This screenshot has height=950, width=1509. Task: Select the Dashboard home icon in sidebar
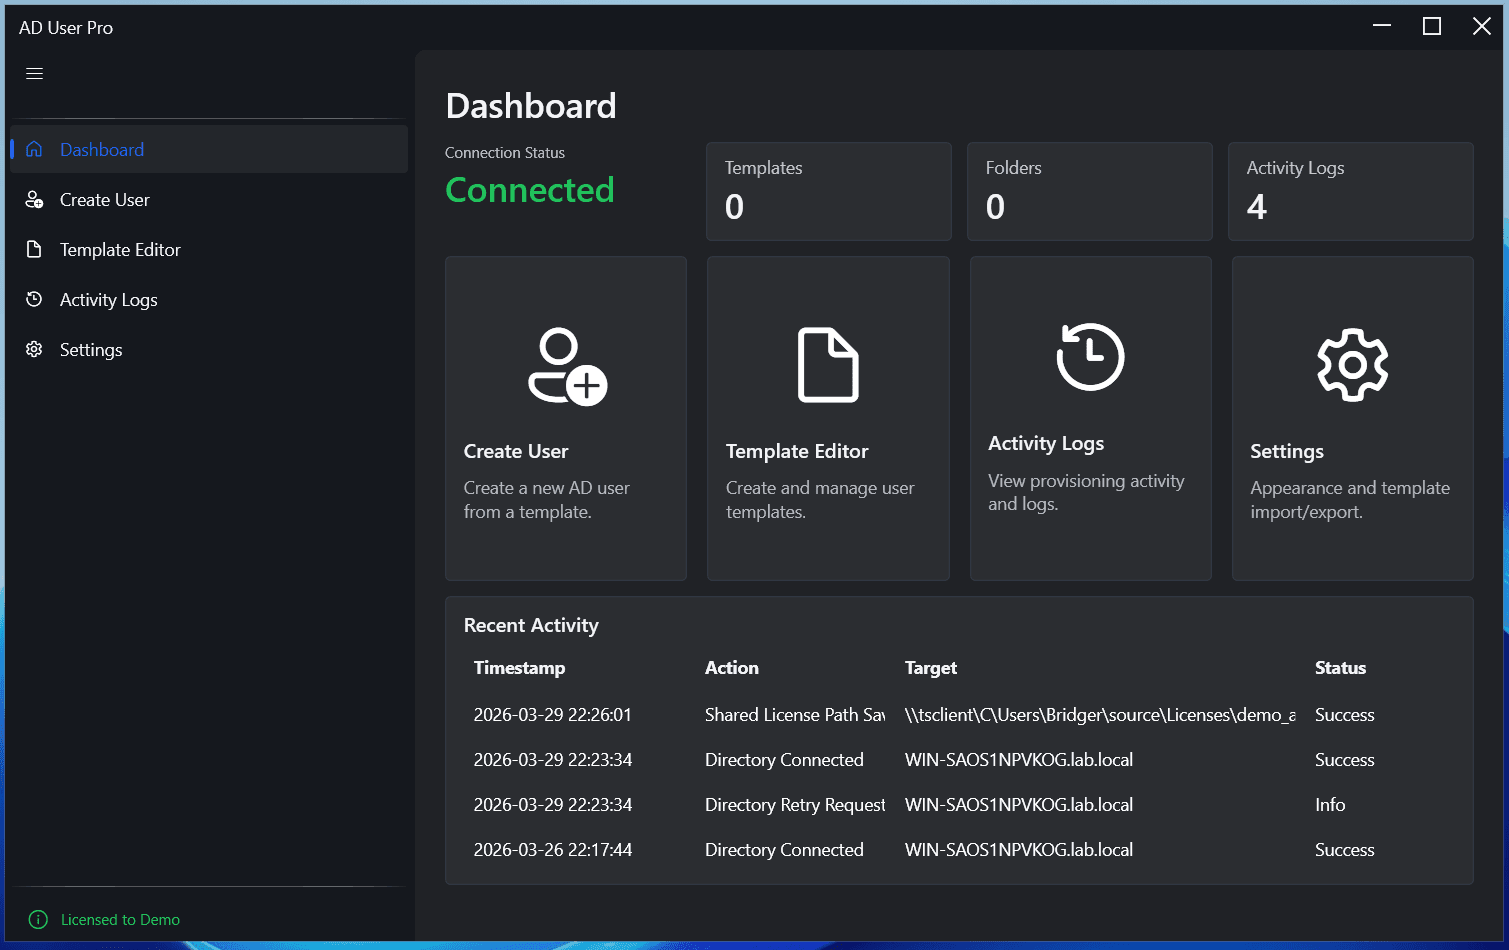pos(35,148)
